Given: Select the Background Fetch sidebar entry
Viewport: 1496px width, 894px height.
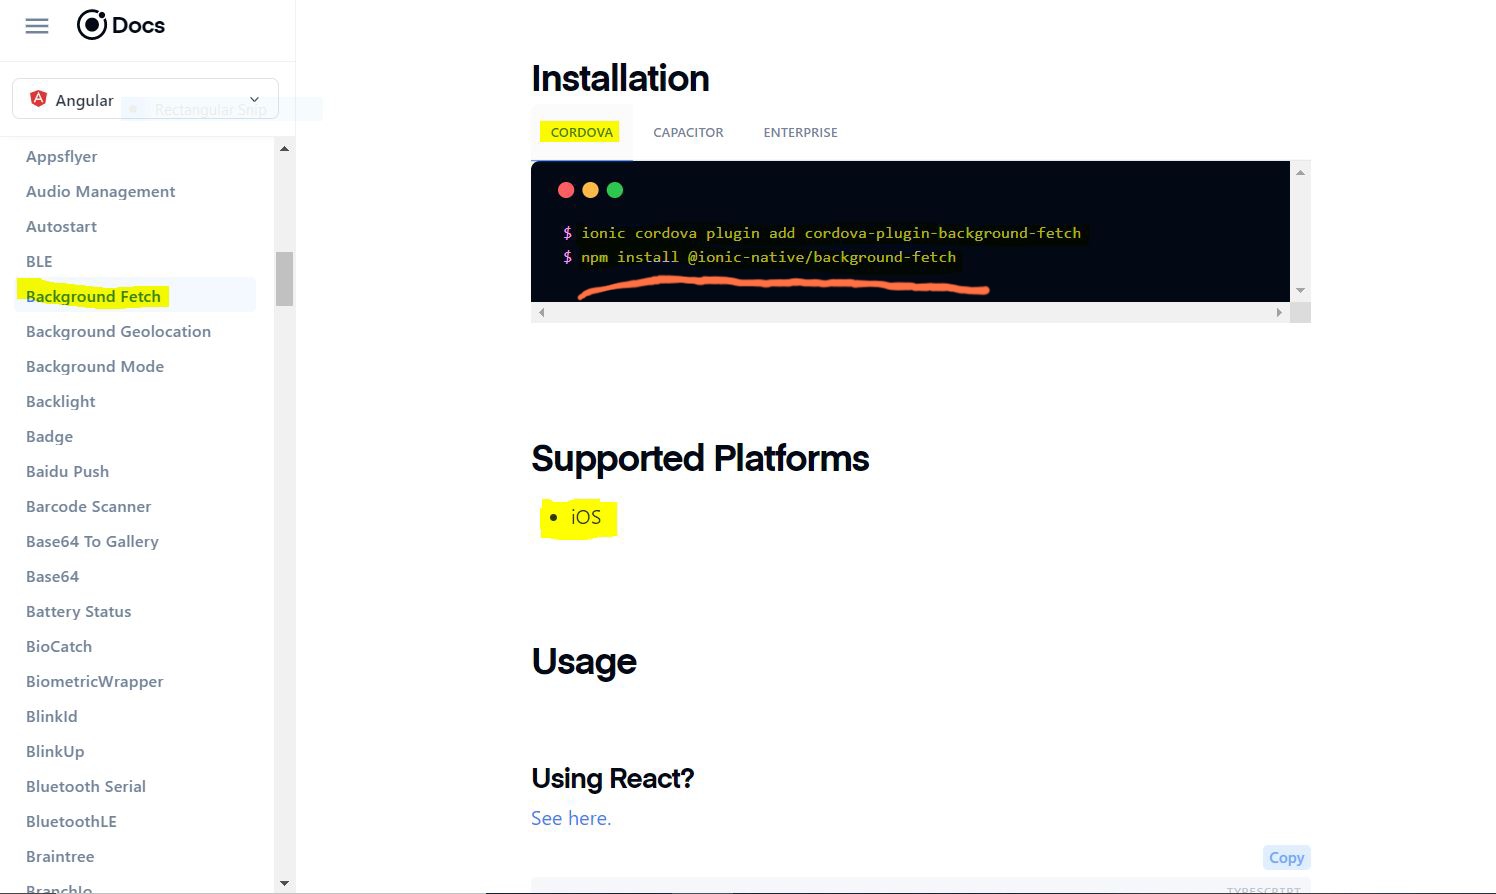Looking at the screenshot, I should click(x=93, y=296).
